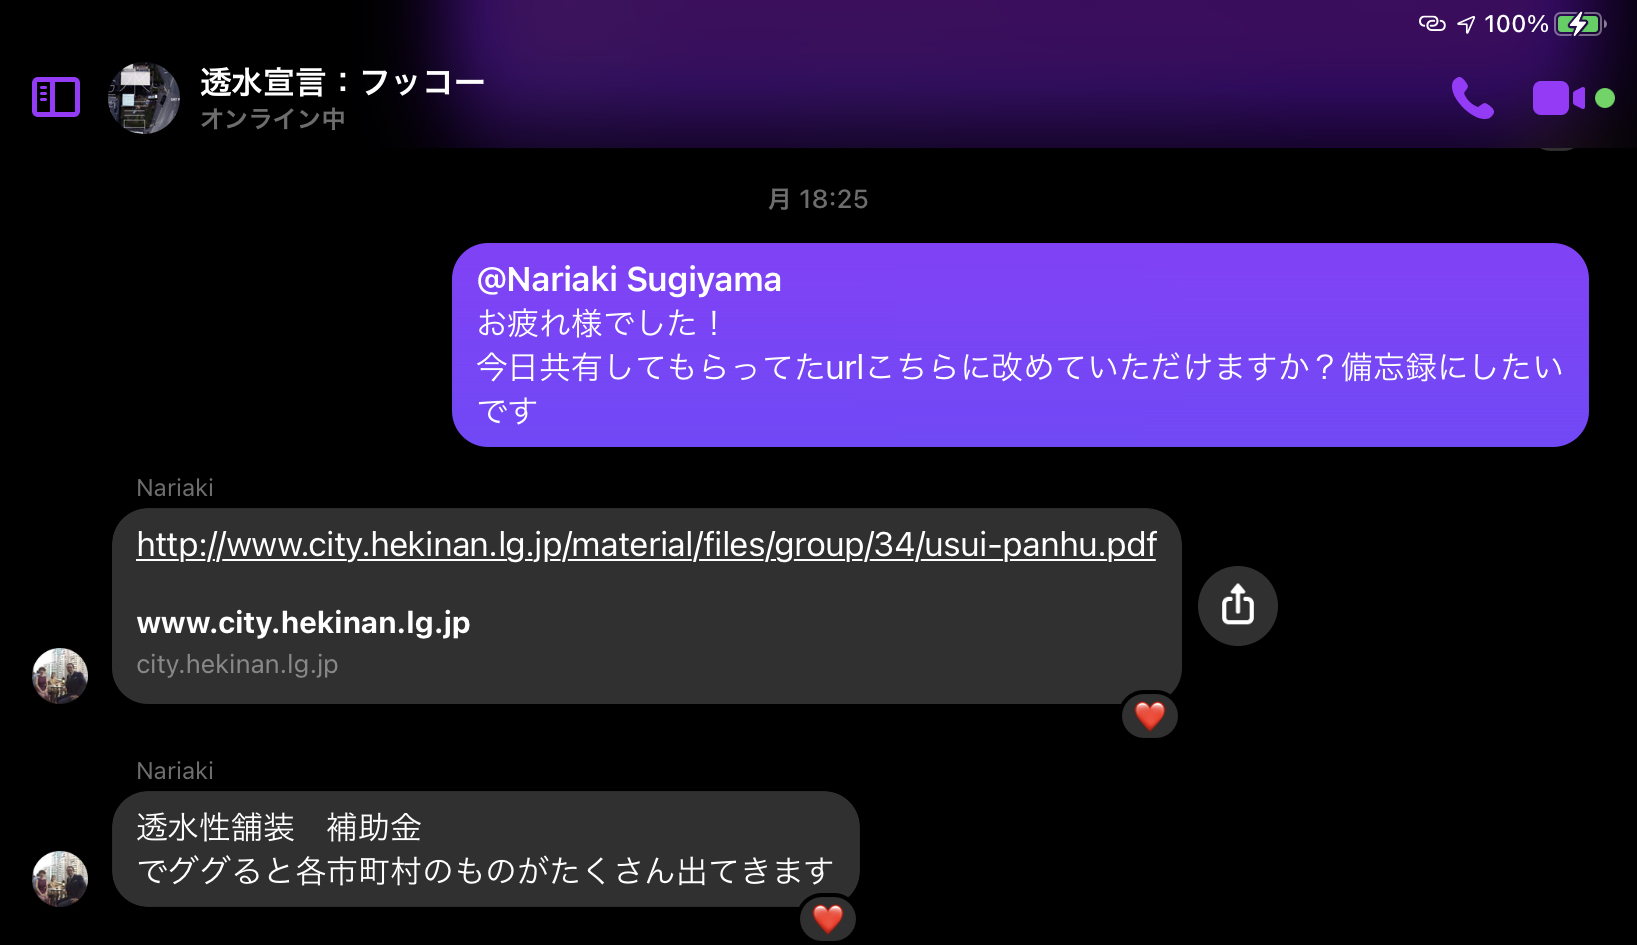Tap the battery indicator in status bar

coord(1580,24)
